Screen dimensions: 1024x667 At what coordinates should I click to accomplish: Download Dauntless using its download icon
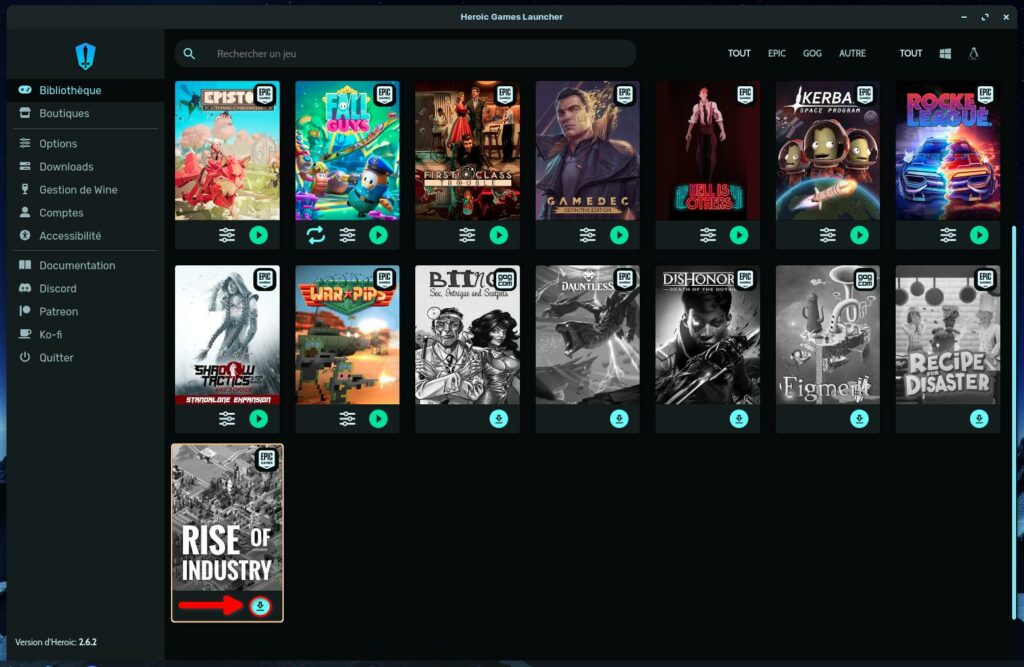(x=619, y=419)
